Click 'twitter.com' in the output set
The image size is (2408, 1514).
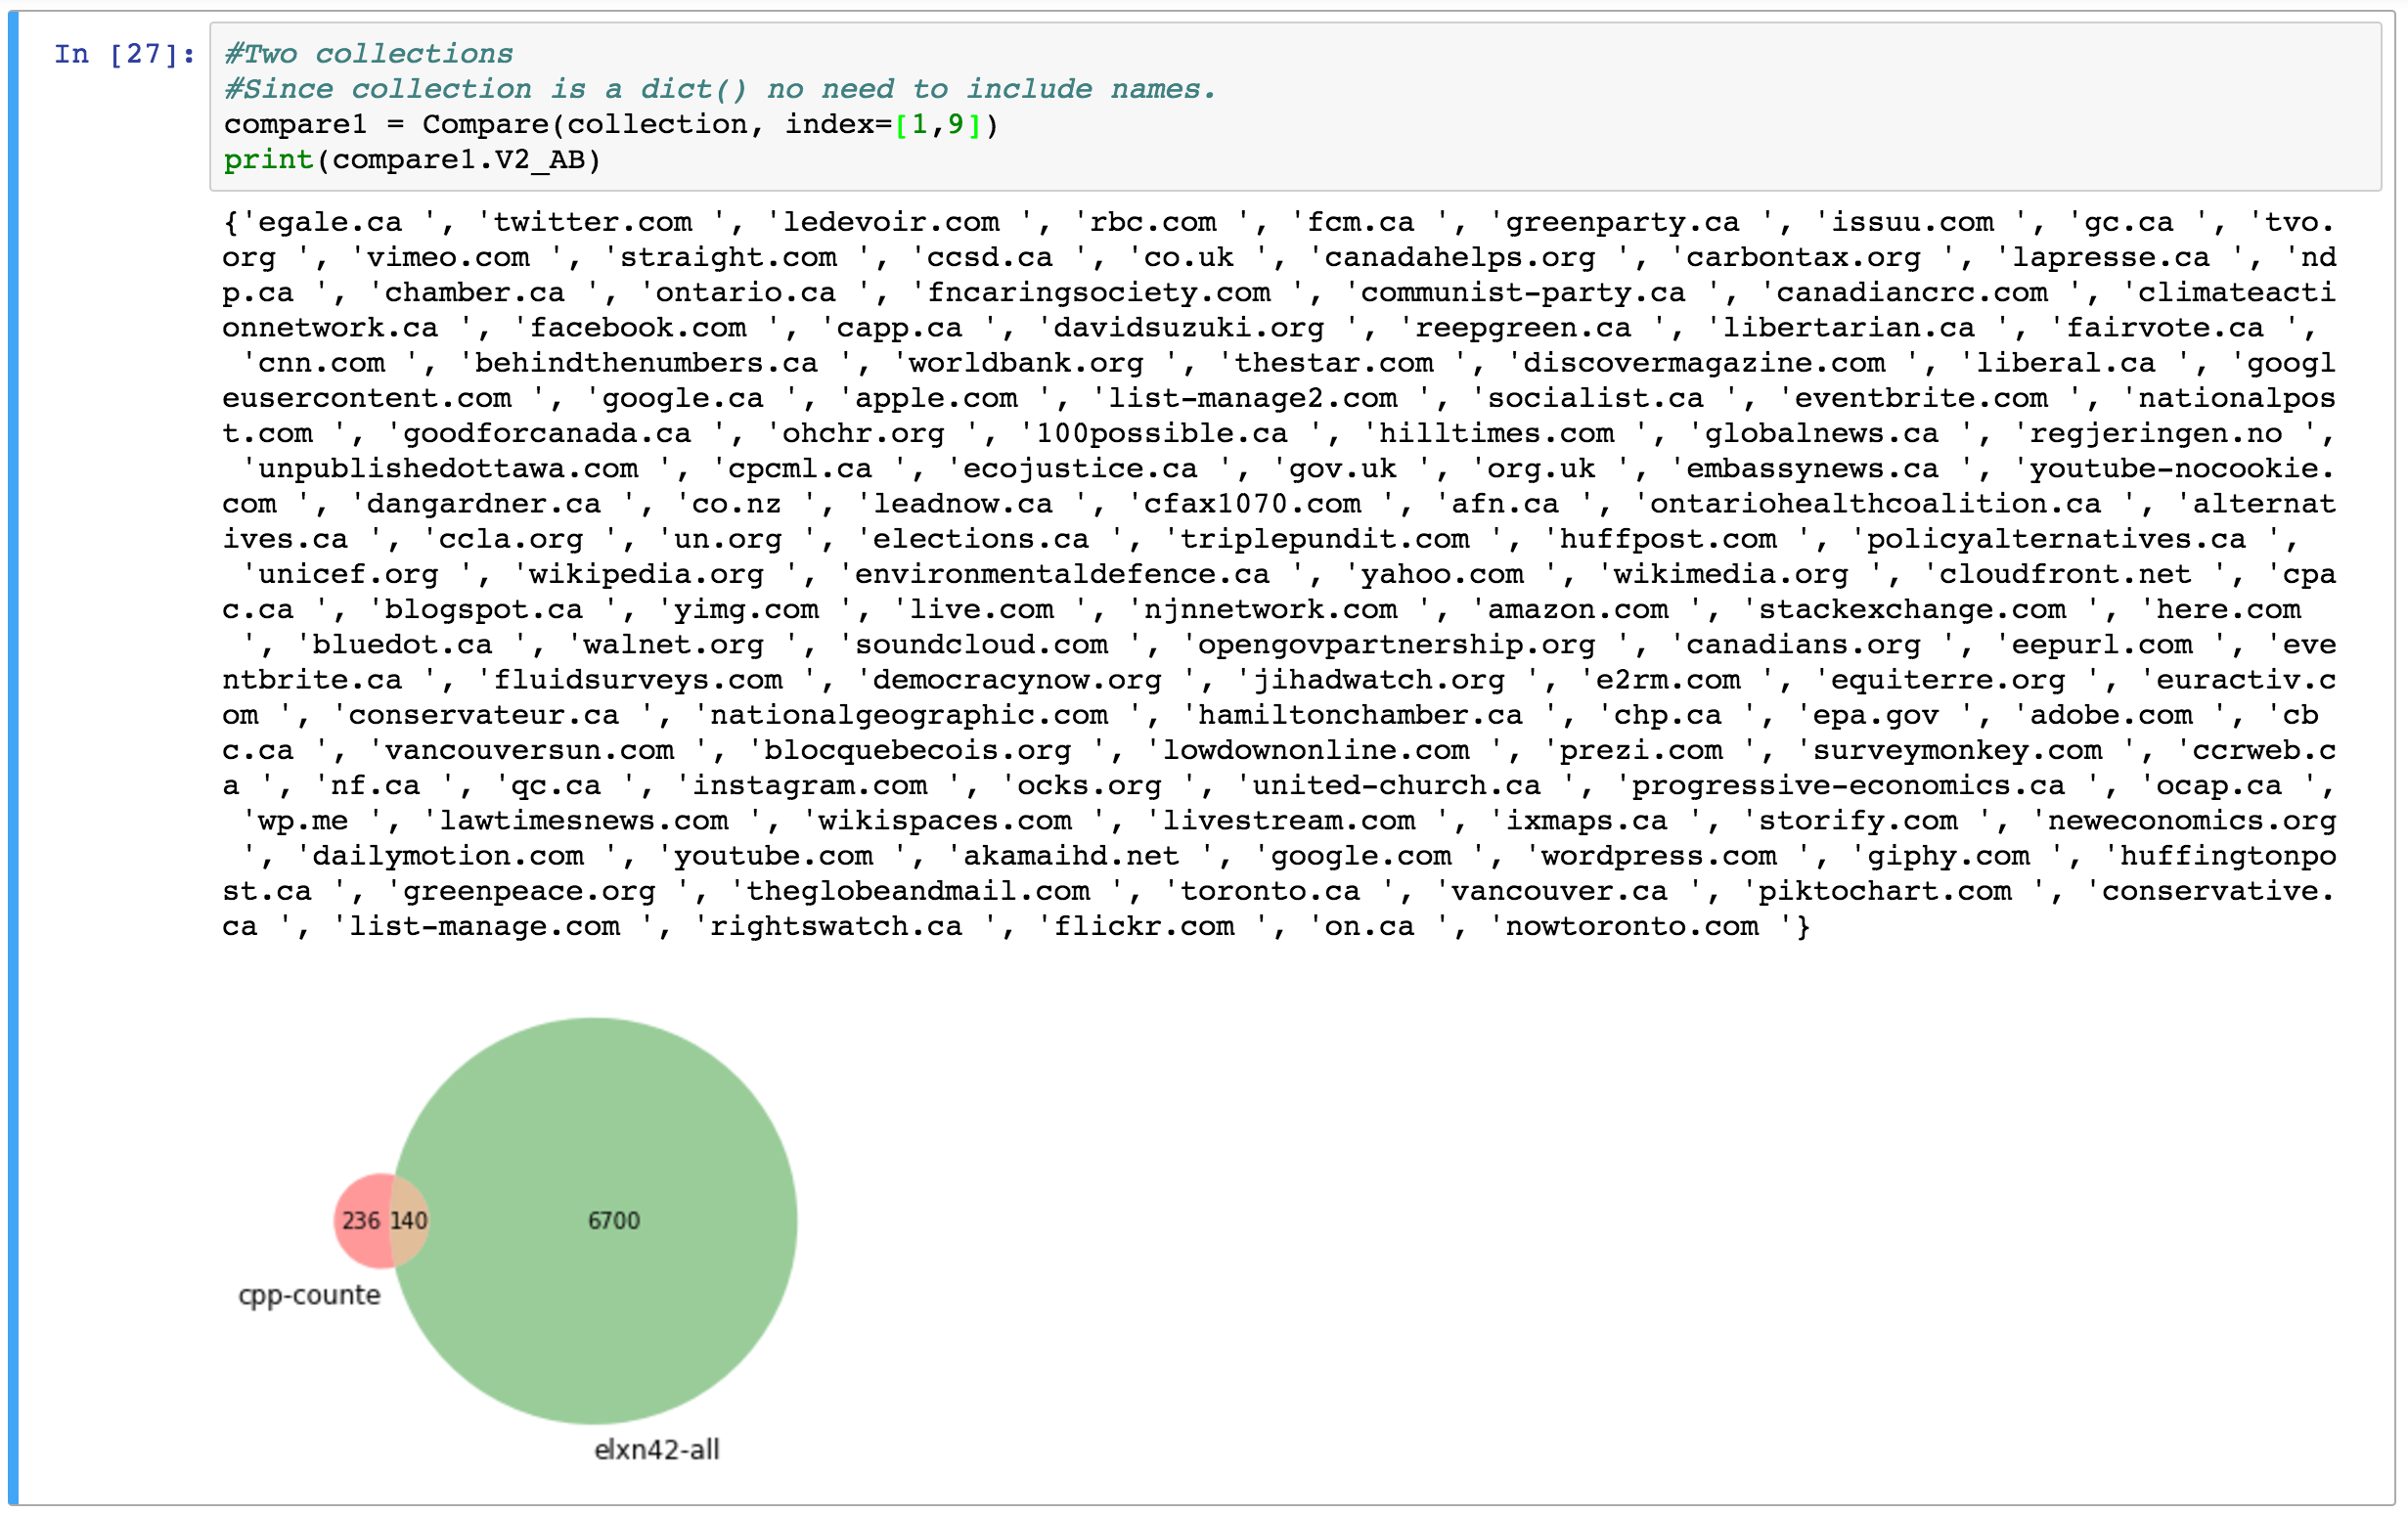(x=592, y=222)
